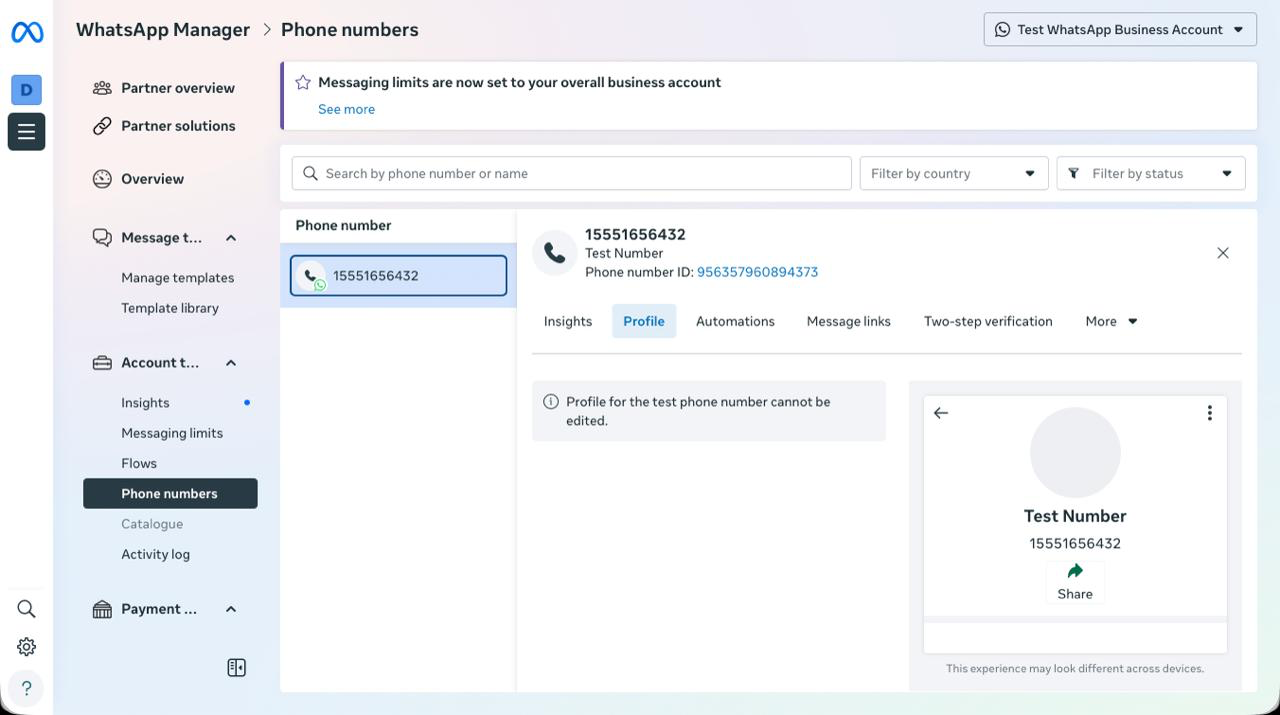Click the Meta logo icon
Viewport: 1280px width, 715px height.
point(27,32)
